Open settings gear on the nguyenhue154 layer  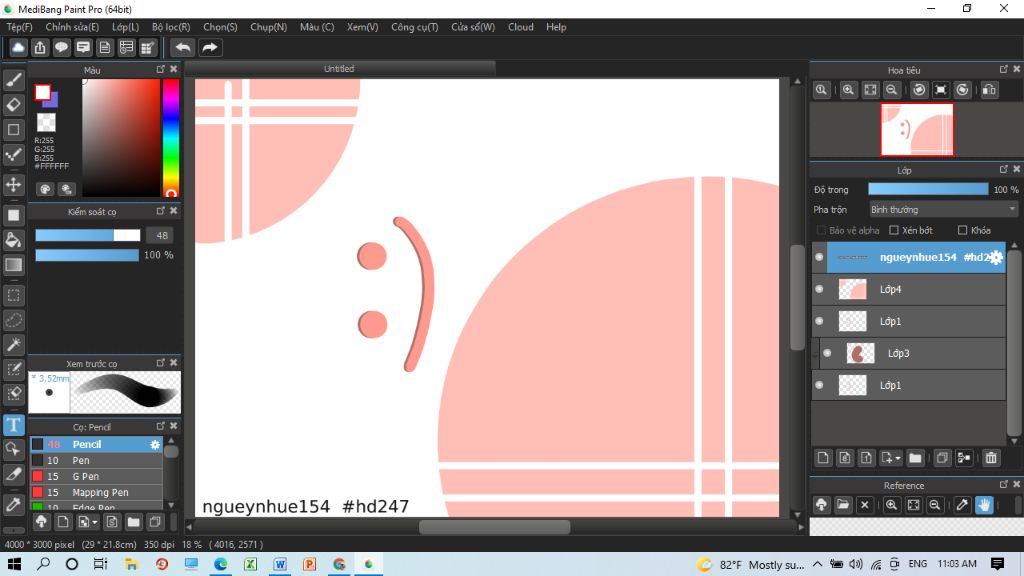996,257
